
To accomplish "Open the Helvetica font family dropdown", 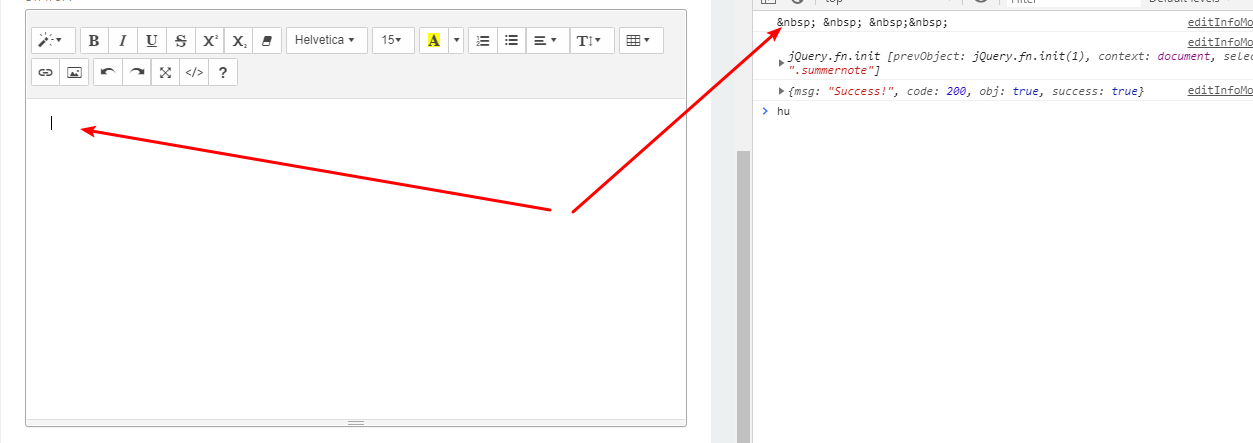I will point(326,40).
